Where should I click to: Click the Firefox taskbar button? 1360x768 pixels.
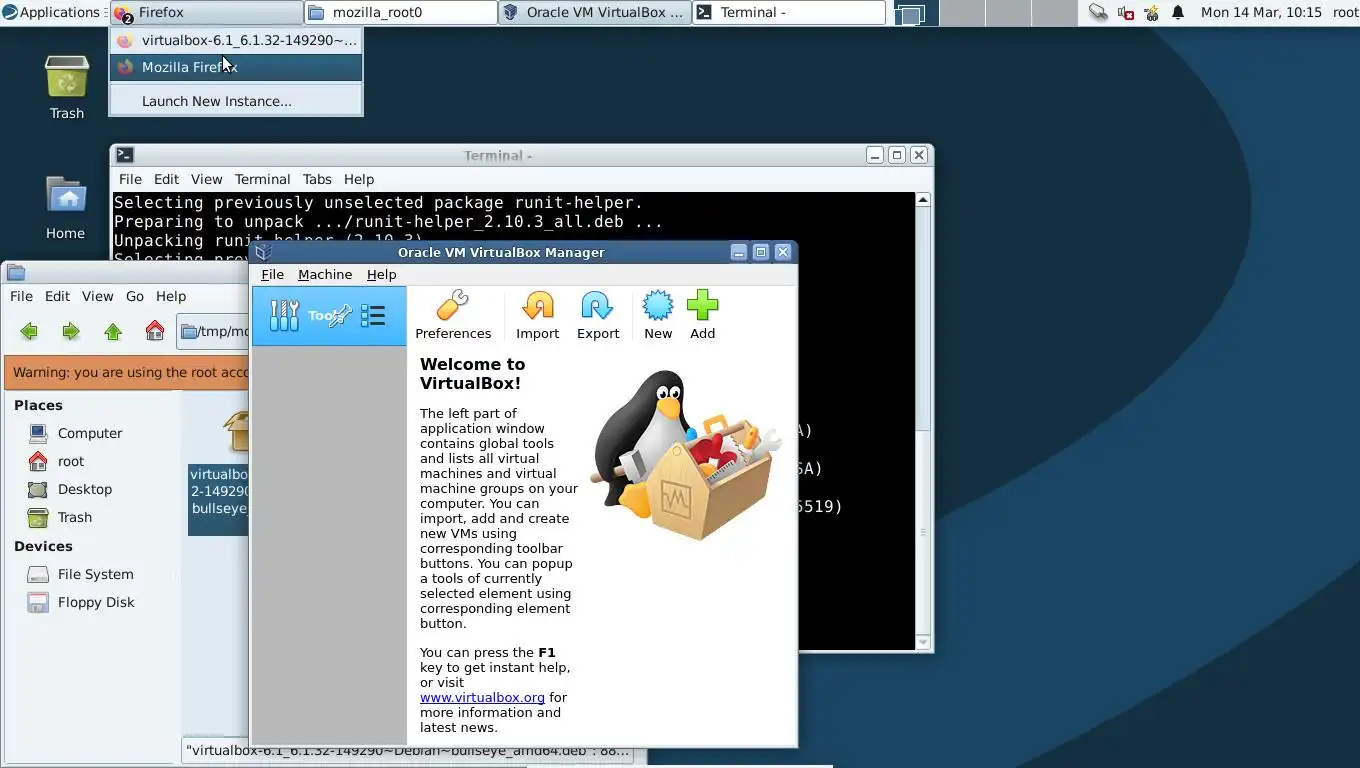[206, 13]
